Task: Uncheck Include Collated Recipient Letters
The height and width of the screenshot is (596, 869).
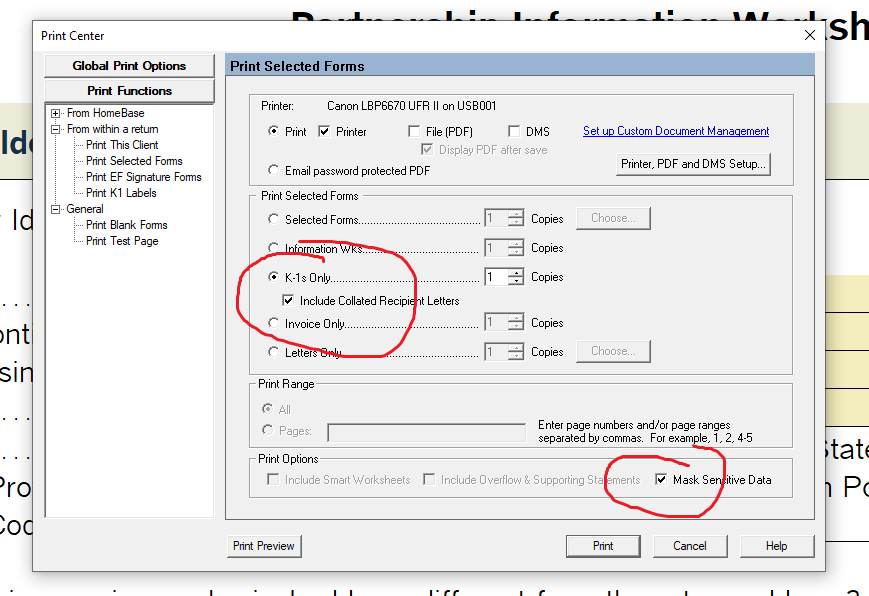Action: pyautogui.click(x=289, y=301)
